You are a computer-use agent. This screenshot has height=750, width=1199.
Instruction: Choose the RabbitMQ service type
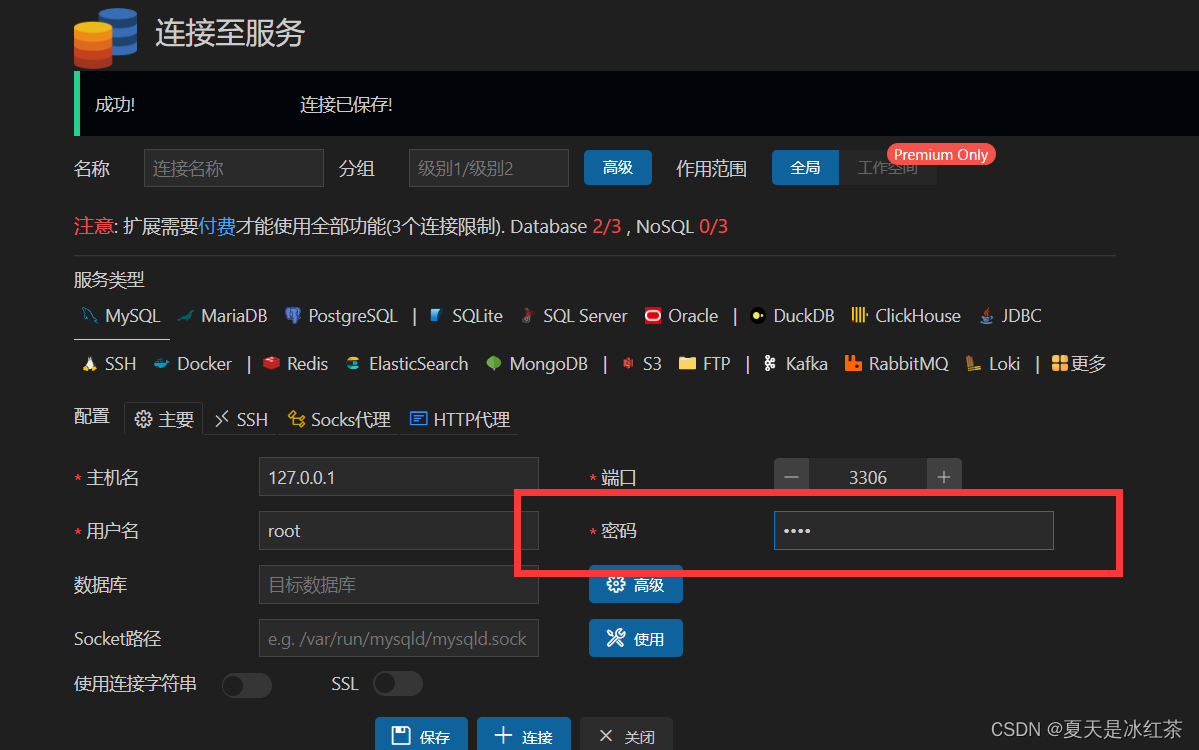tap(896, 364)
